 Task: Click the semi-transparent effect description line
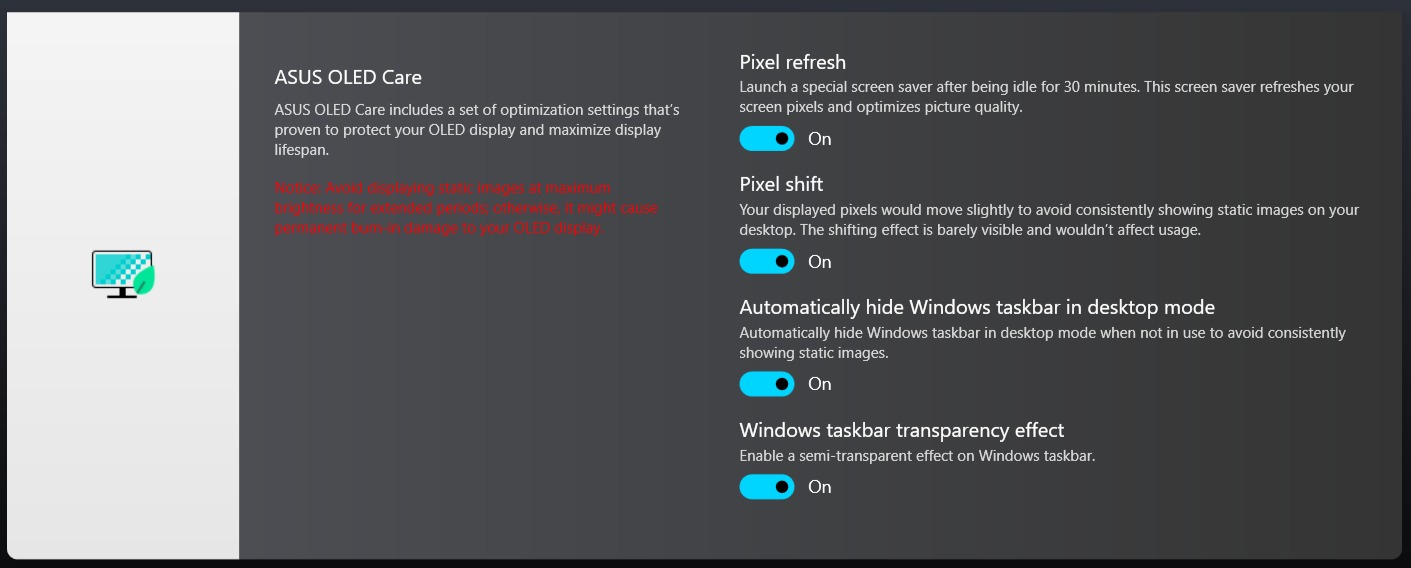[917, 456]
